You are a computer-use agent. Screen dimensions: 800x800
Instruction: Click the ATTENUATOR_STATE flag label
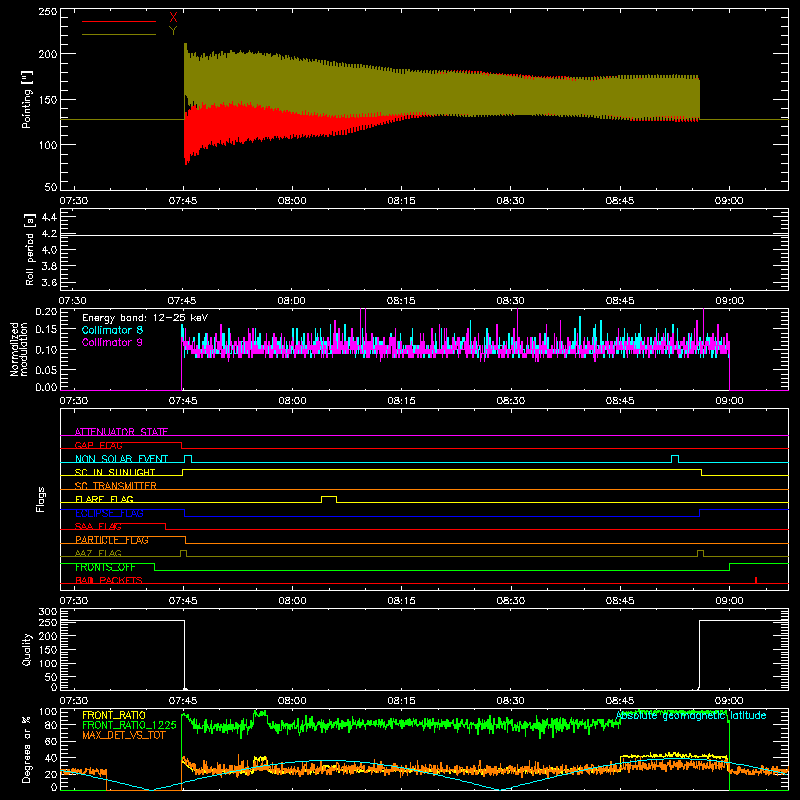pyautogui.click(x=121, y=432)
